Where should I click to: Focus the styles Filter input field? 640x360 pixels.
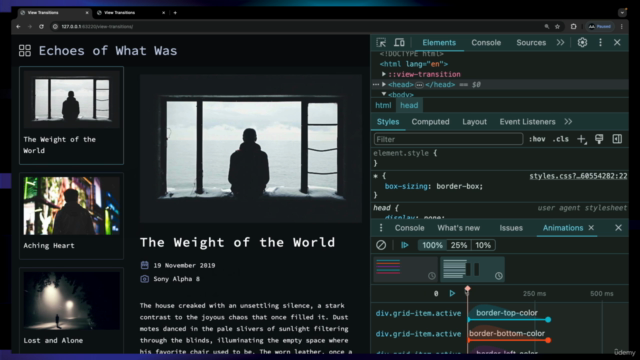pyautogui.click(x=448, y=139)
